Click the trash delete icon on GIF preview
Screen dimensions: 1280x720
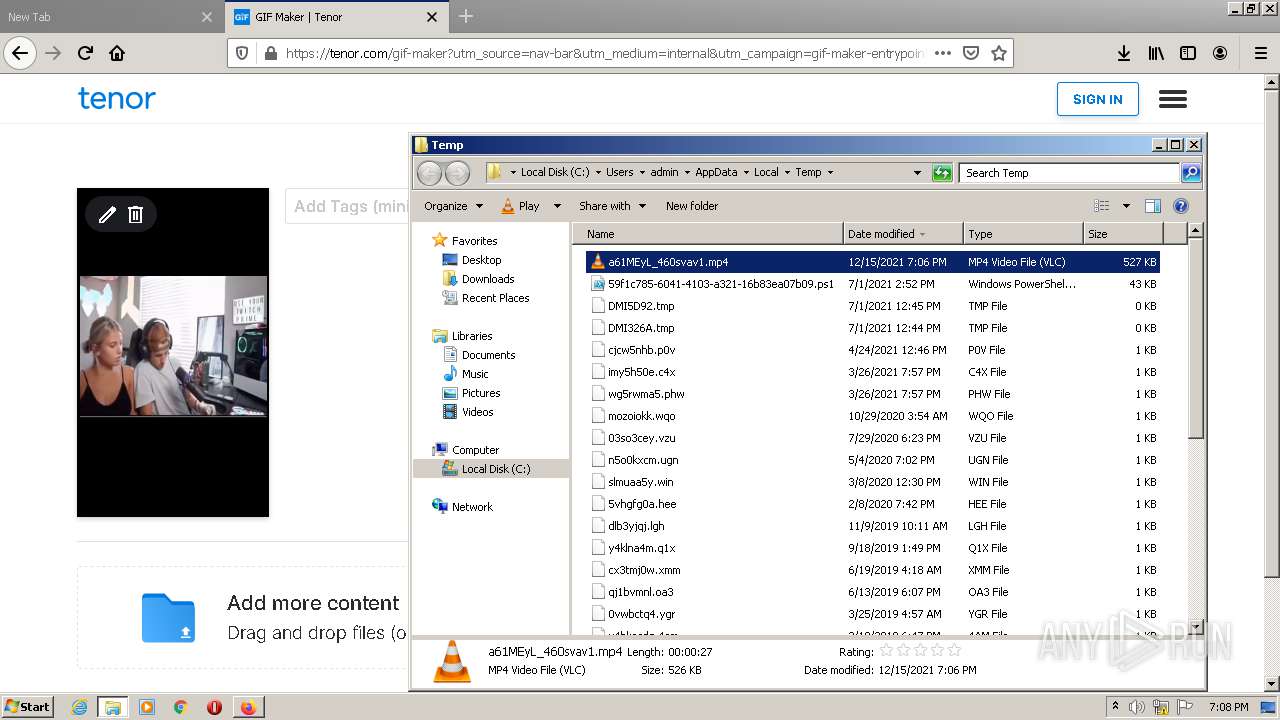(136, 214)
